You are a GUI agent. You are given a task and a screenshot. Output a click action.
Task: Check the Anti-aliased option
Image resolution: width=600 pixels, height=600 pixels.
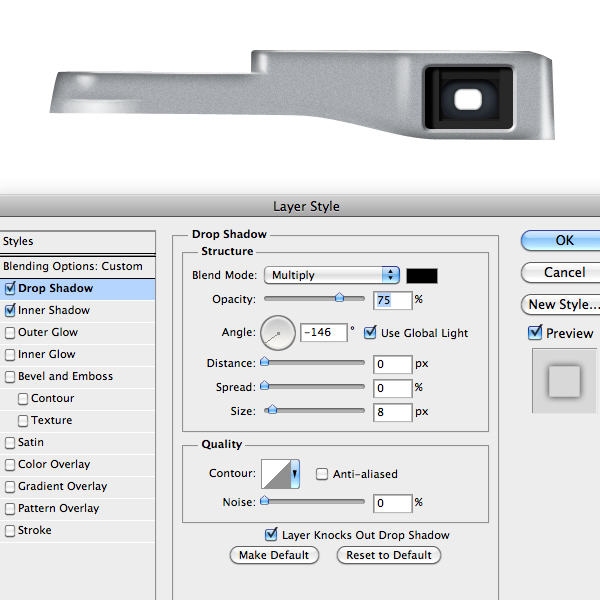[x=322, y=474]
